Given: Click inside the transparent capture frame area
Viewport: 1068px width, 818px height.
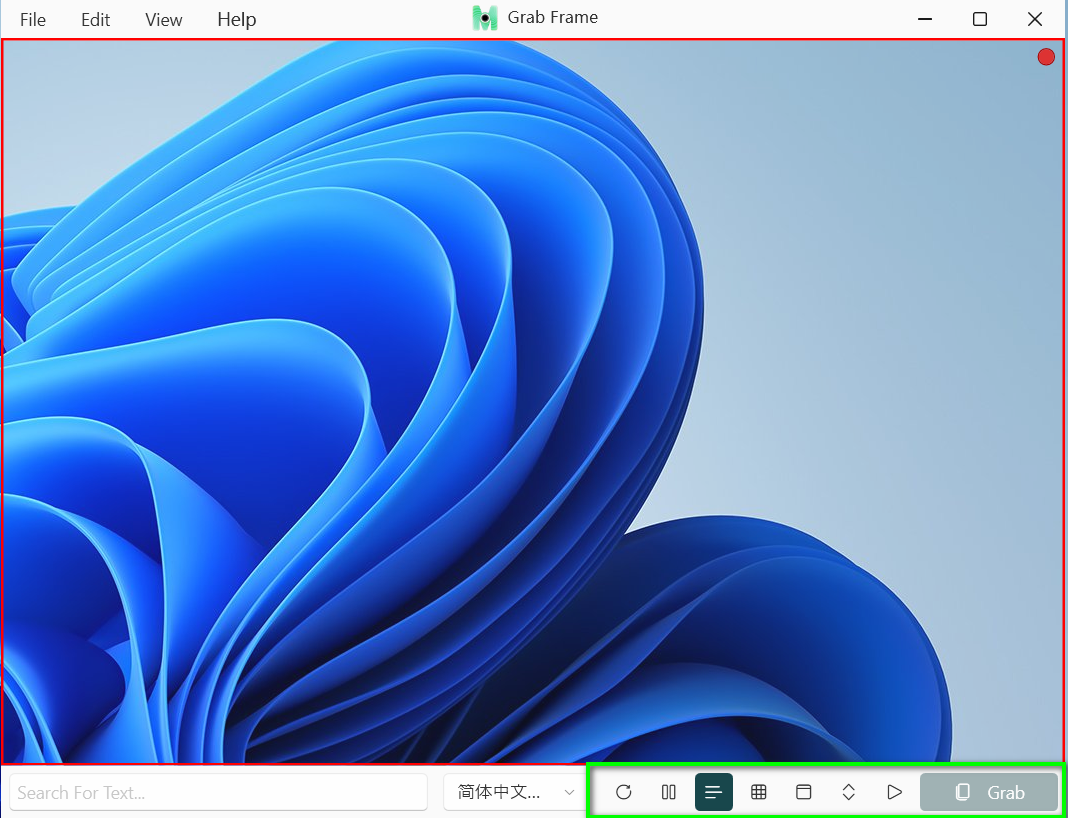Looking at the screenshot, I should tap(530, 400).
